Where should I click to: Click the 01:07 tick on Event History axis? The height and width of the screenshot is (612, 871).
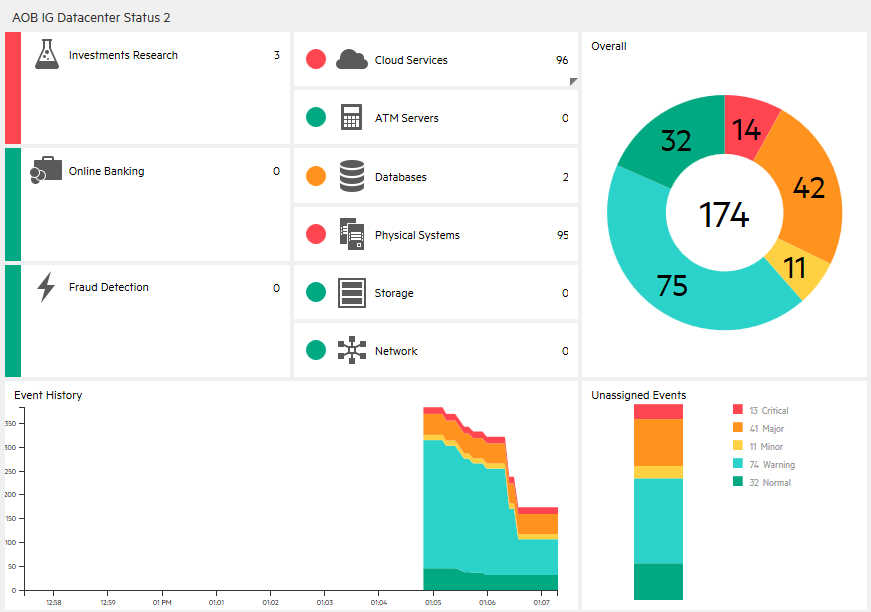click(x=542, y=602)
